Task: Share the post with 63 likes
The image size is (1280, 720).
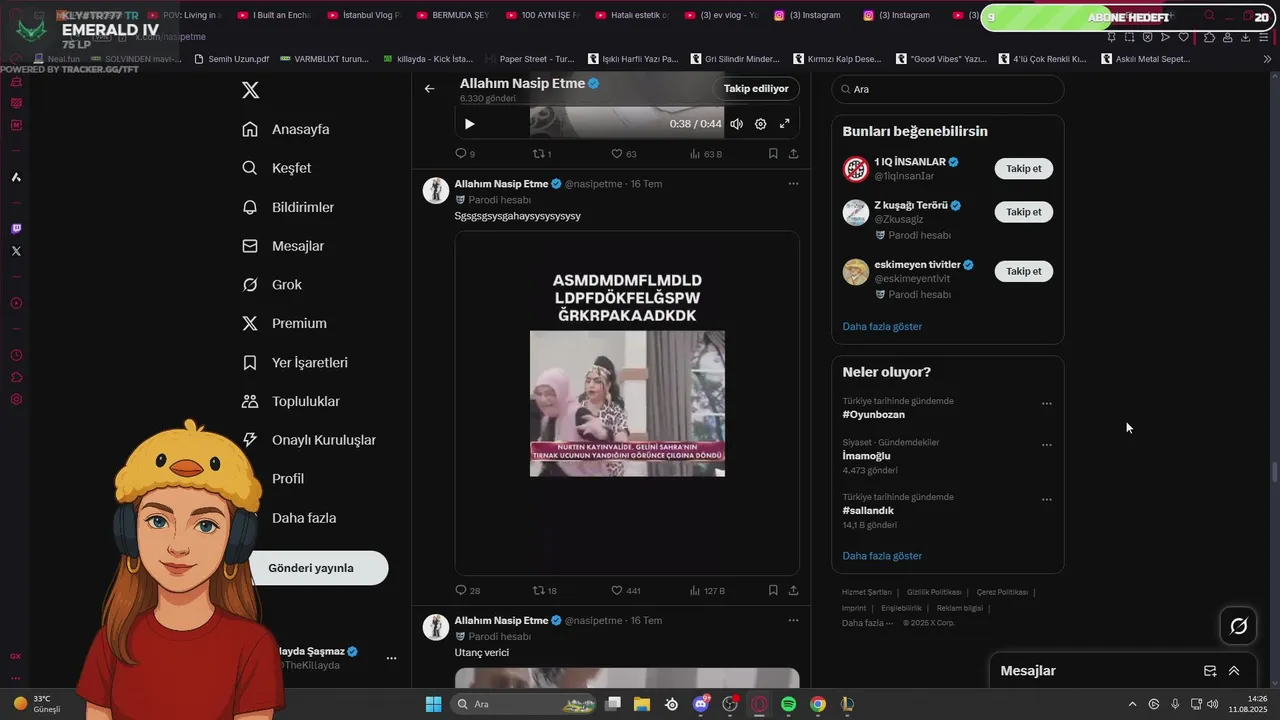Action: [793, 154]
